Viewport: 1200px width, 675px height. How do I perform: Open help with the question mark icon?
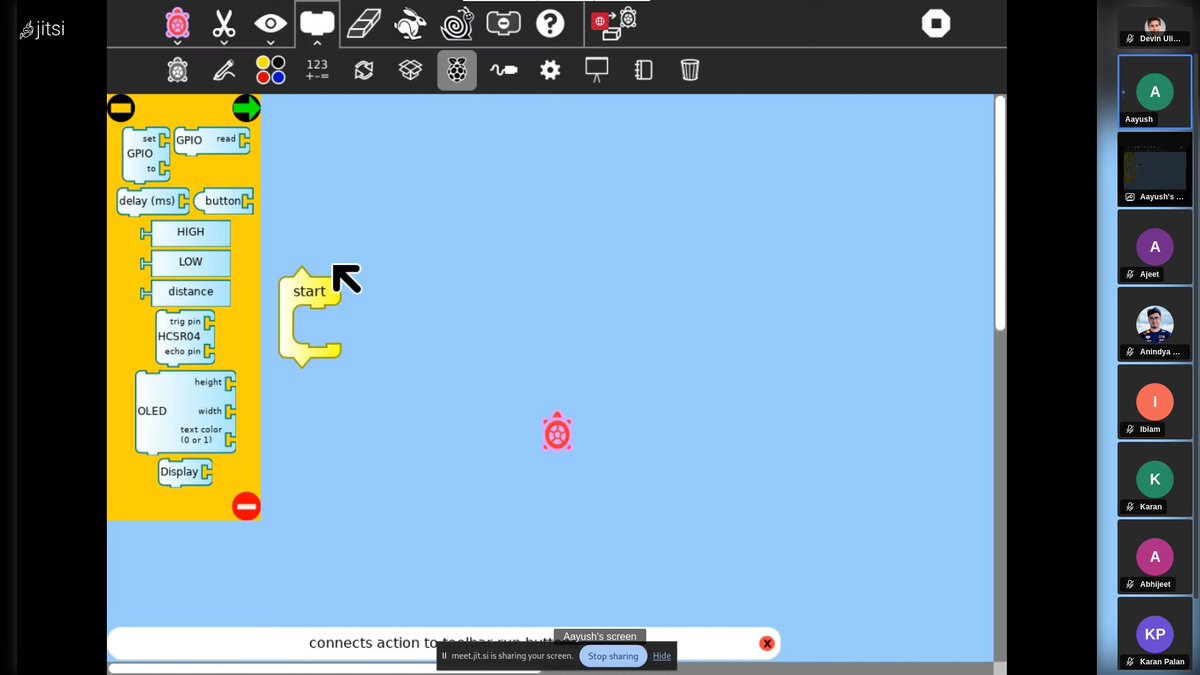coord(550,23)
